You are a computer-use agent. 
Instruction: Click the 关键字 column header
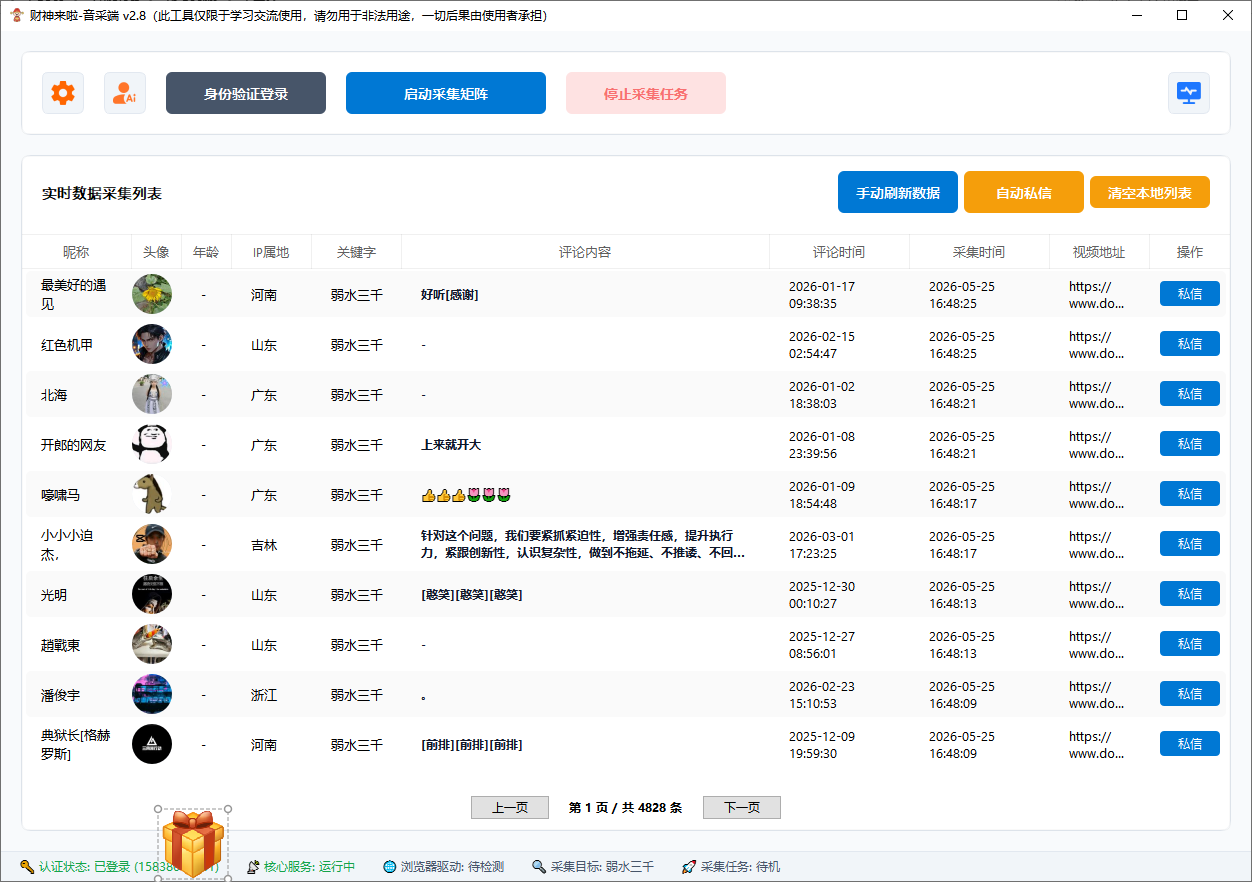click(x=356, y=252)
